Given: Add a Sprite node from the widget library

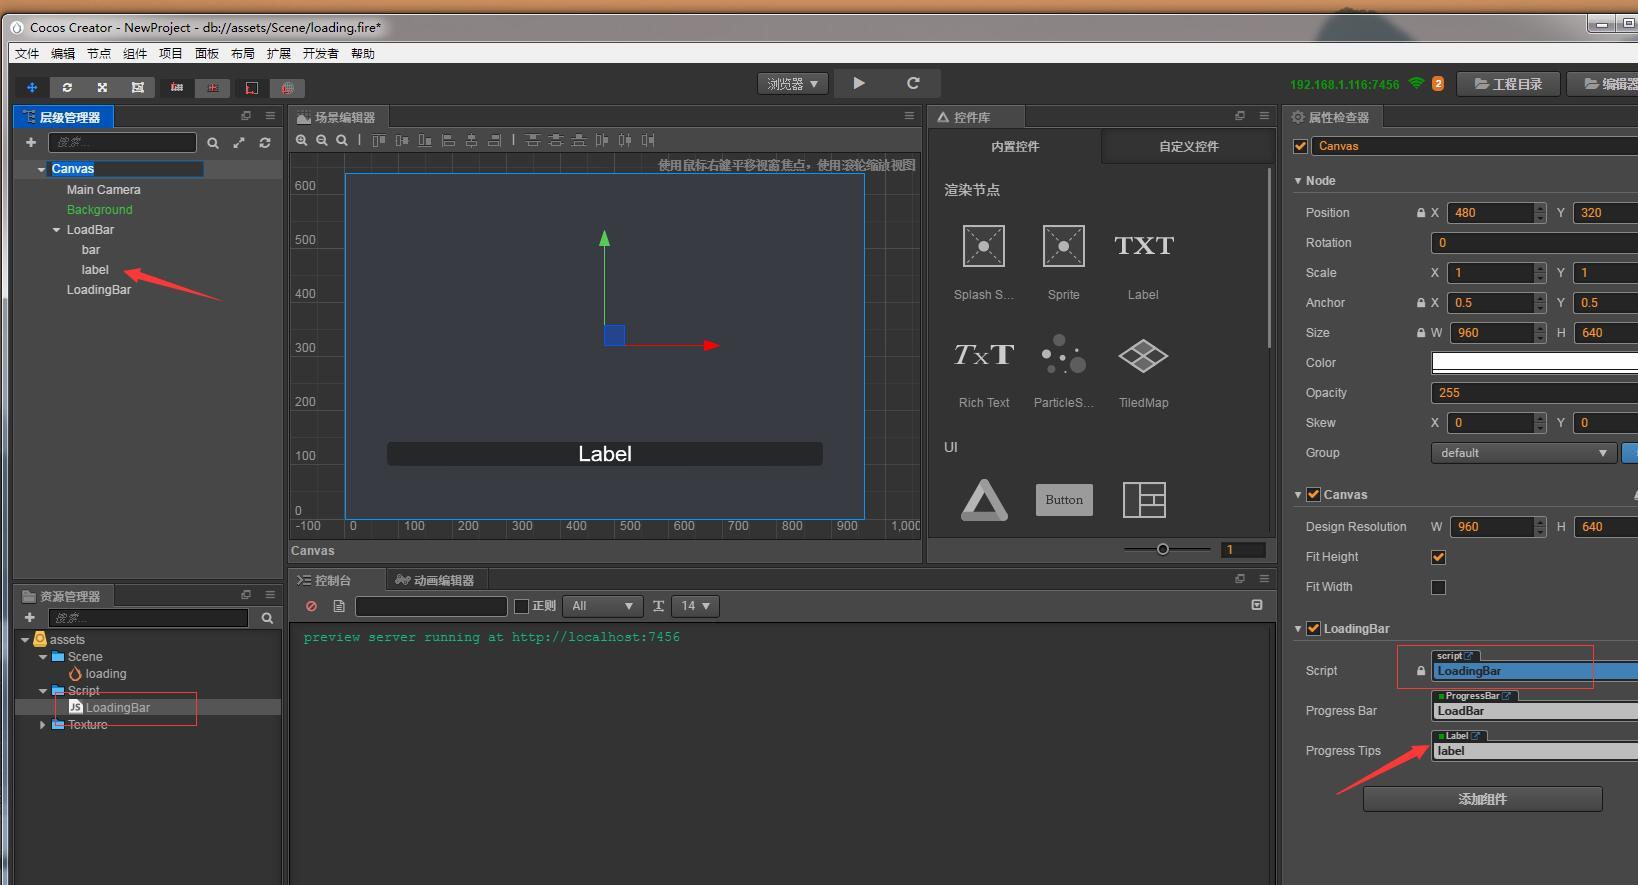Looking at the screenshot, I should 1063,263.
